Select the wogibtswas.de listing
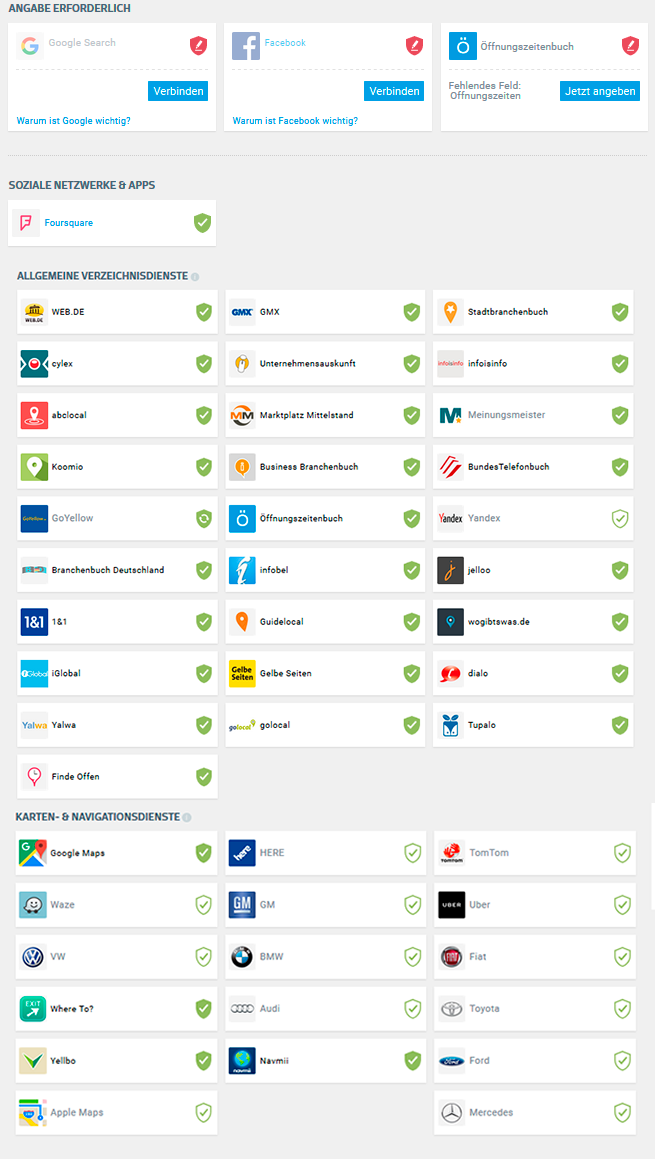This screenshot has width=655, height=1164. 533,621
